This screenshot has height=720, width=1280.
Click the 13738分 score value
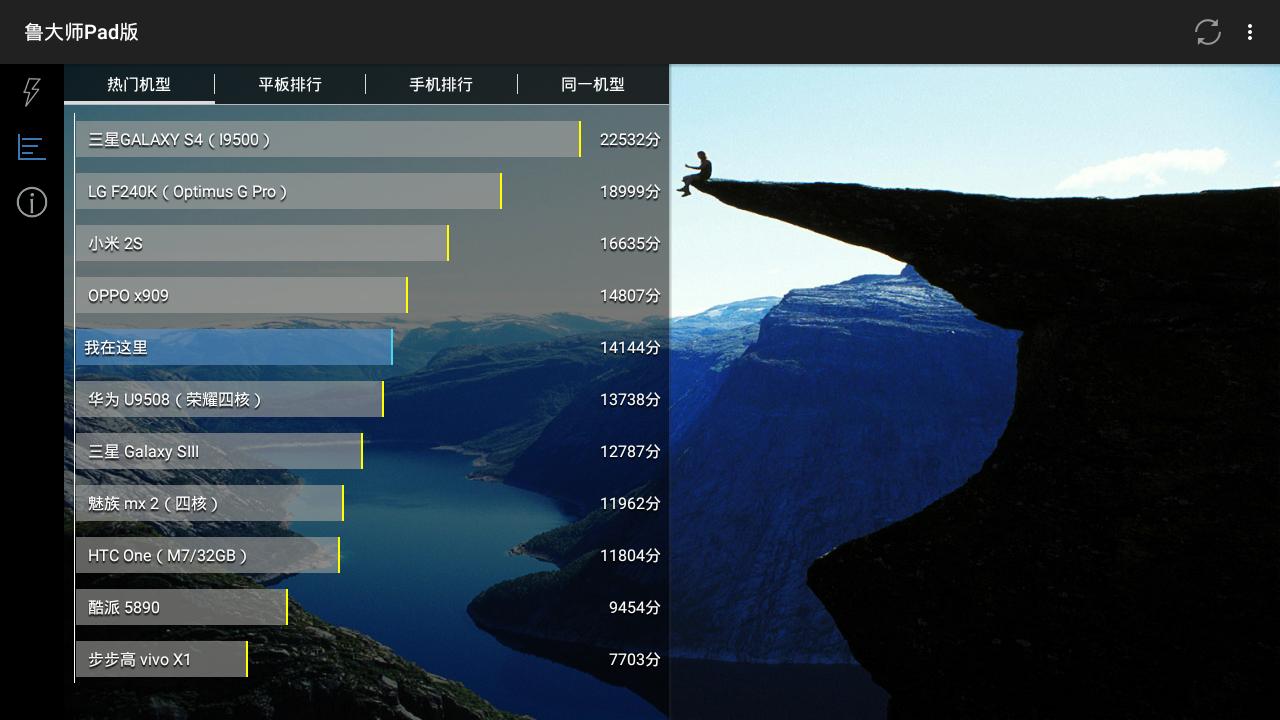pos(630,400)
